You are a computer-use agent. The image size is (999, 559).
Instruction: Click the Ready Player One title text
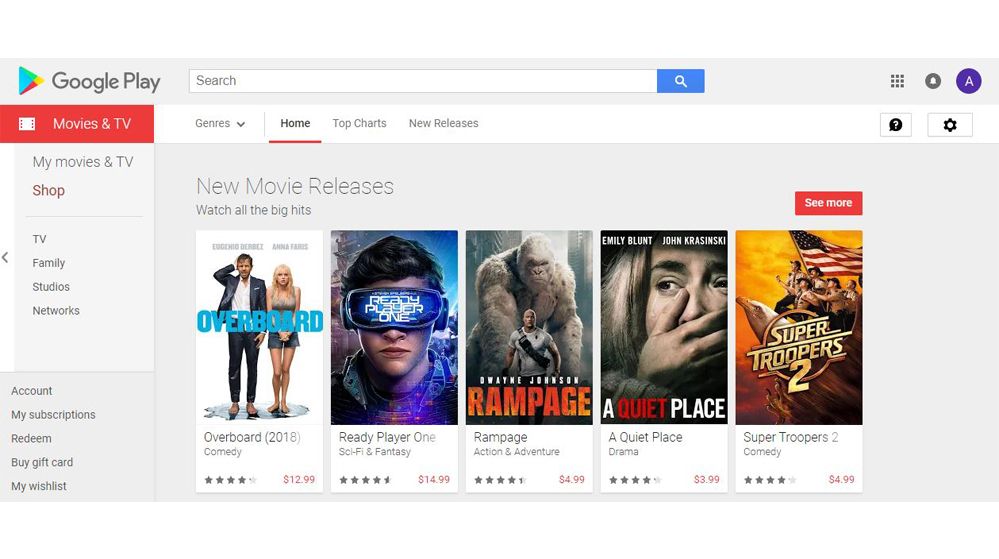pos(387,437)
